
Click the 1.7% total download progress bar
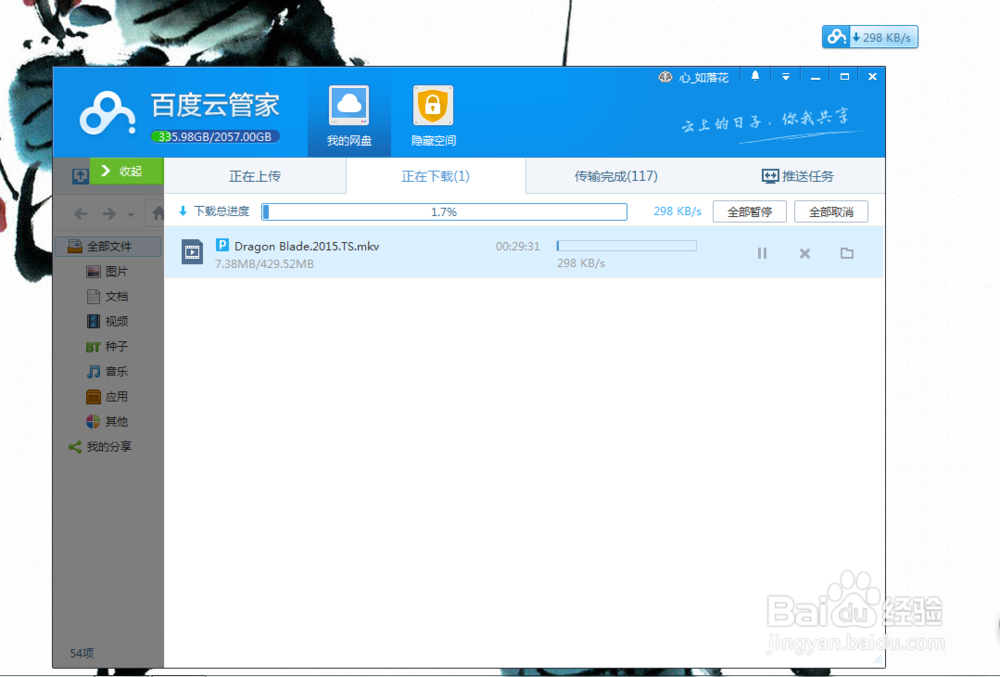444,211
